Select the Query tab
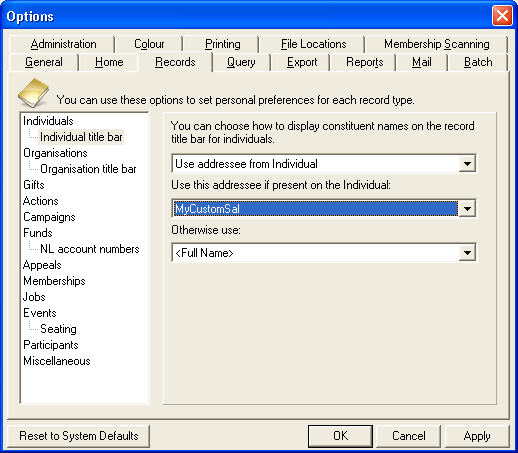Image resolution: width=518 pixels, height=453 pixels. pyautogui.click(x=241, y=62)
